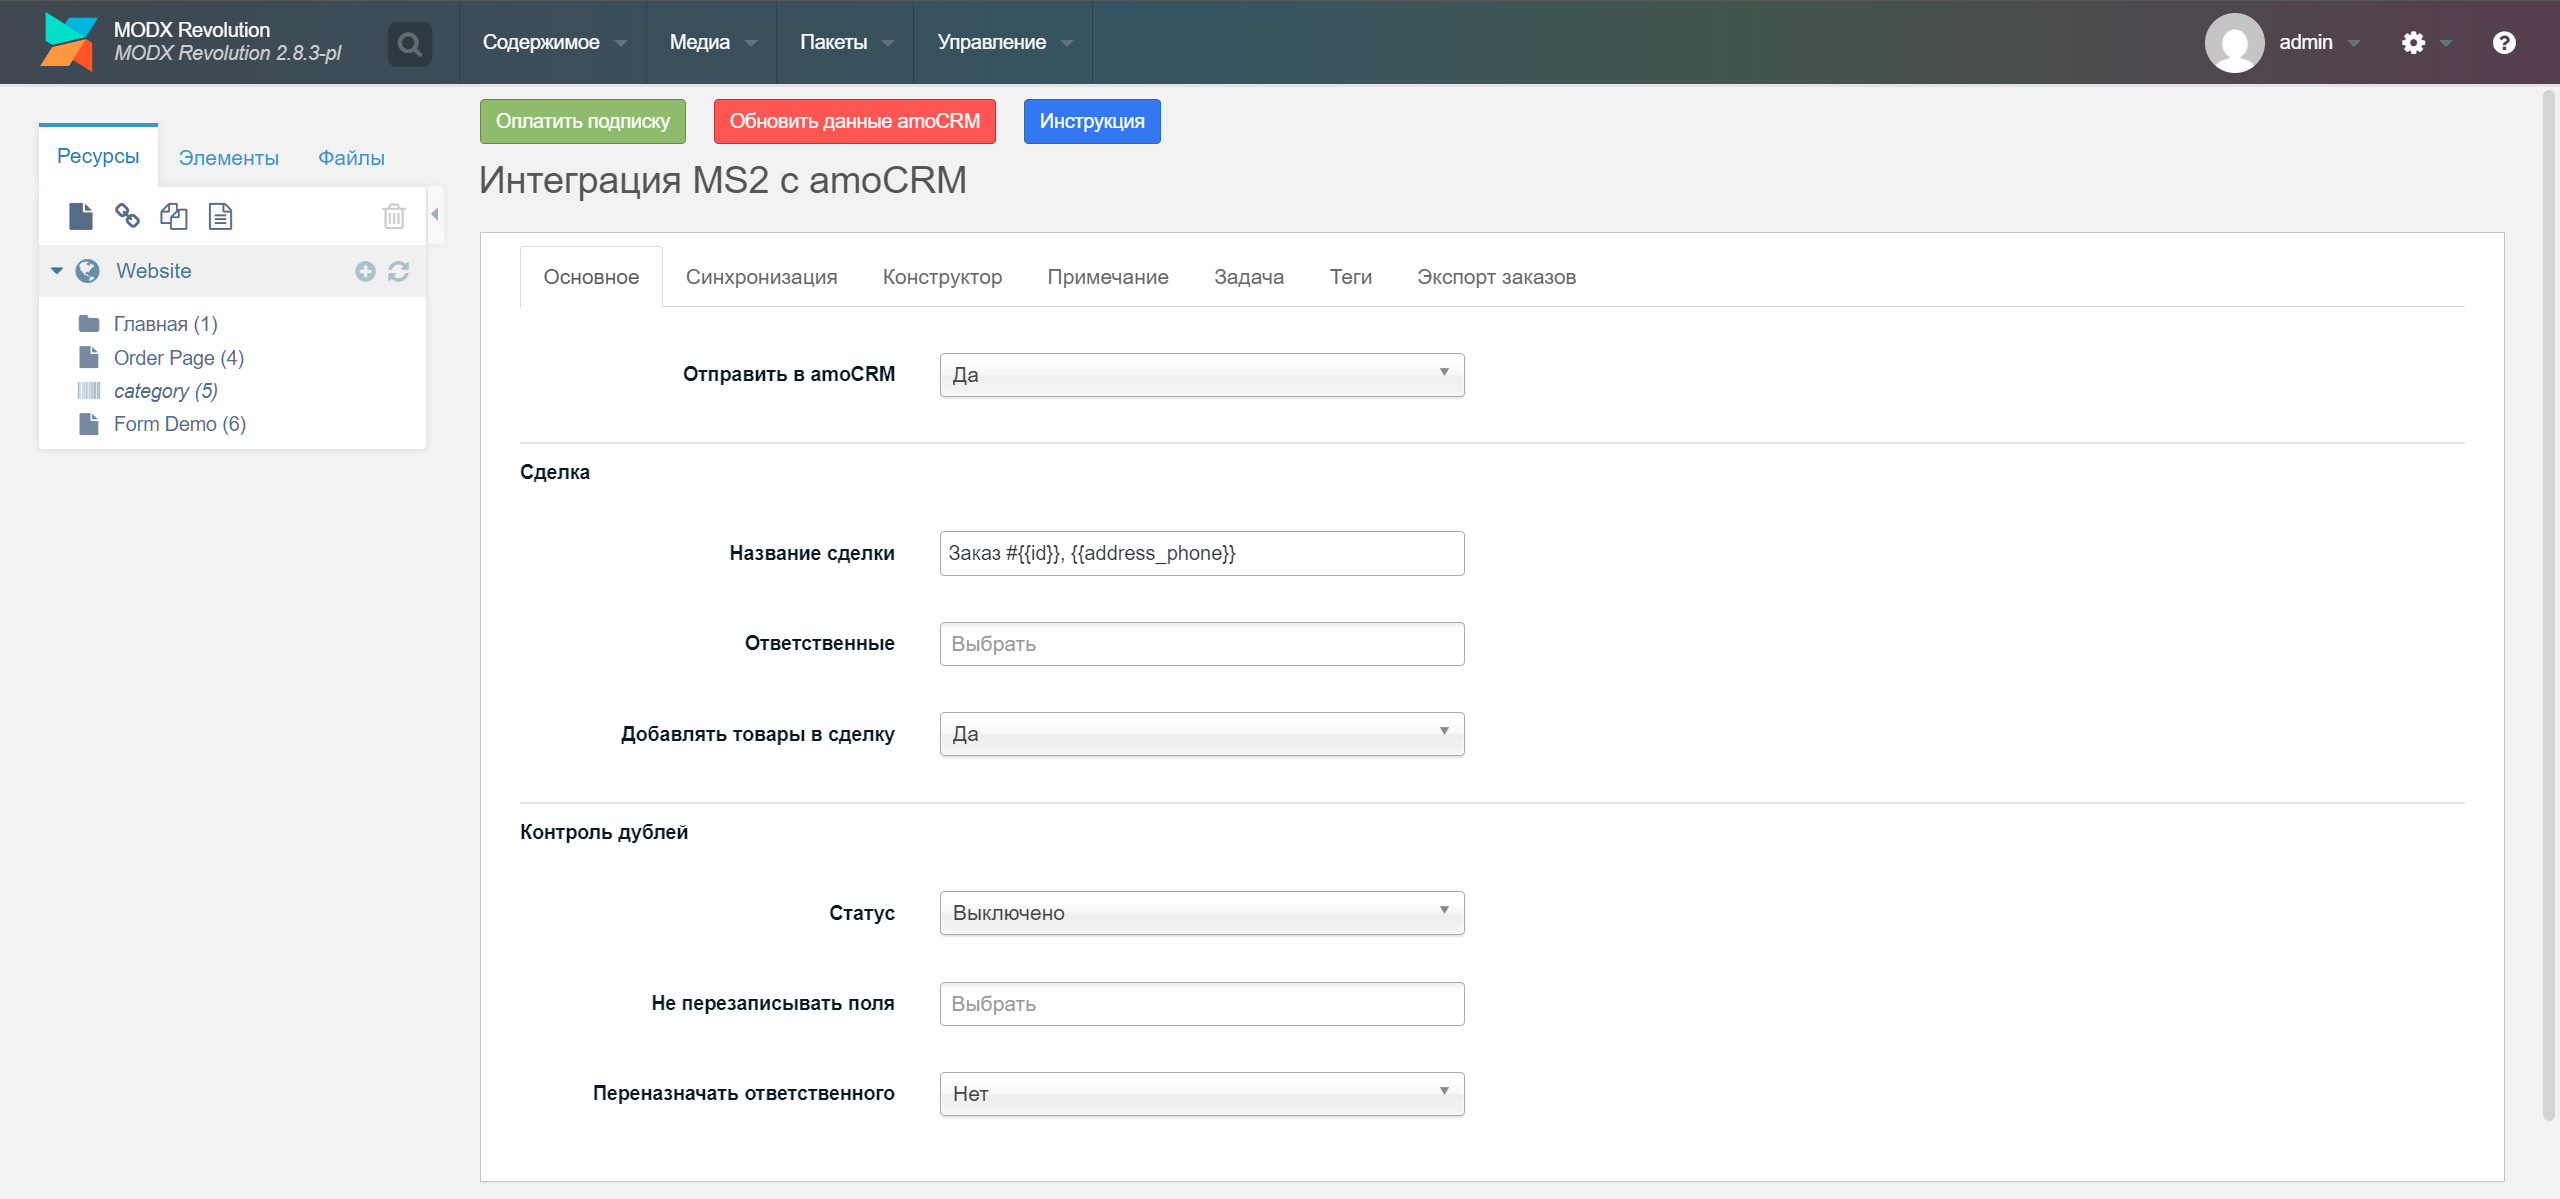This screenshot has width=2560, height=1199.
Task: Click the green Оплатить подписку button
Action: [x=583, y=121]
